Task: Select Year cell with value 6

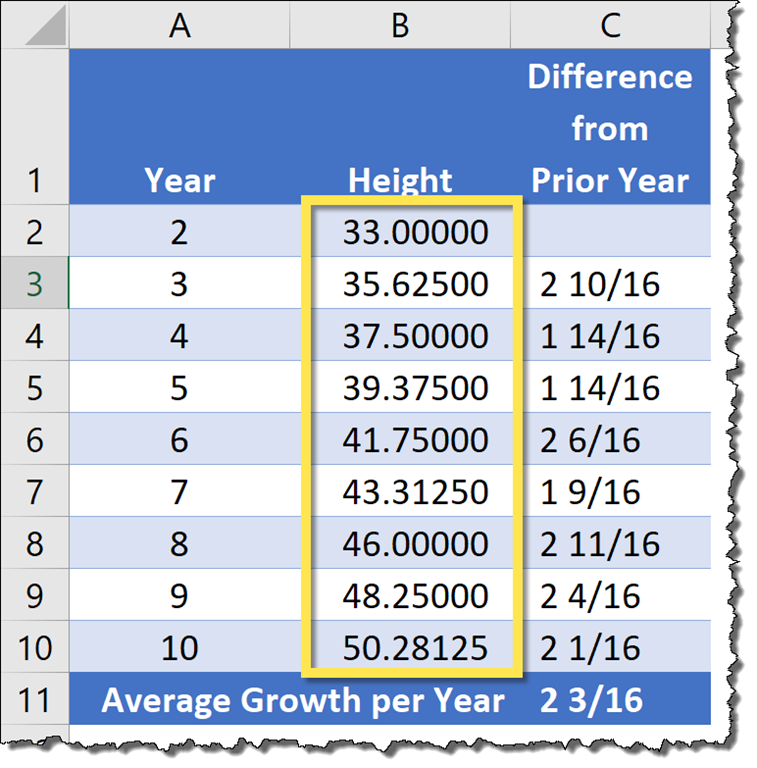Action: [x=179, y=439]
